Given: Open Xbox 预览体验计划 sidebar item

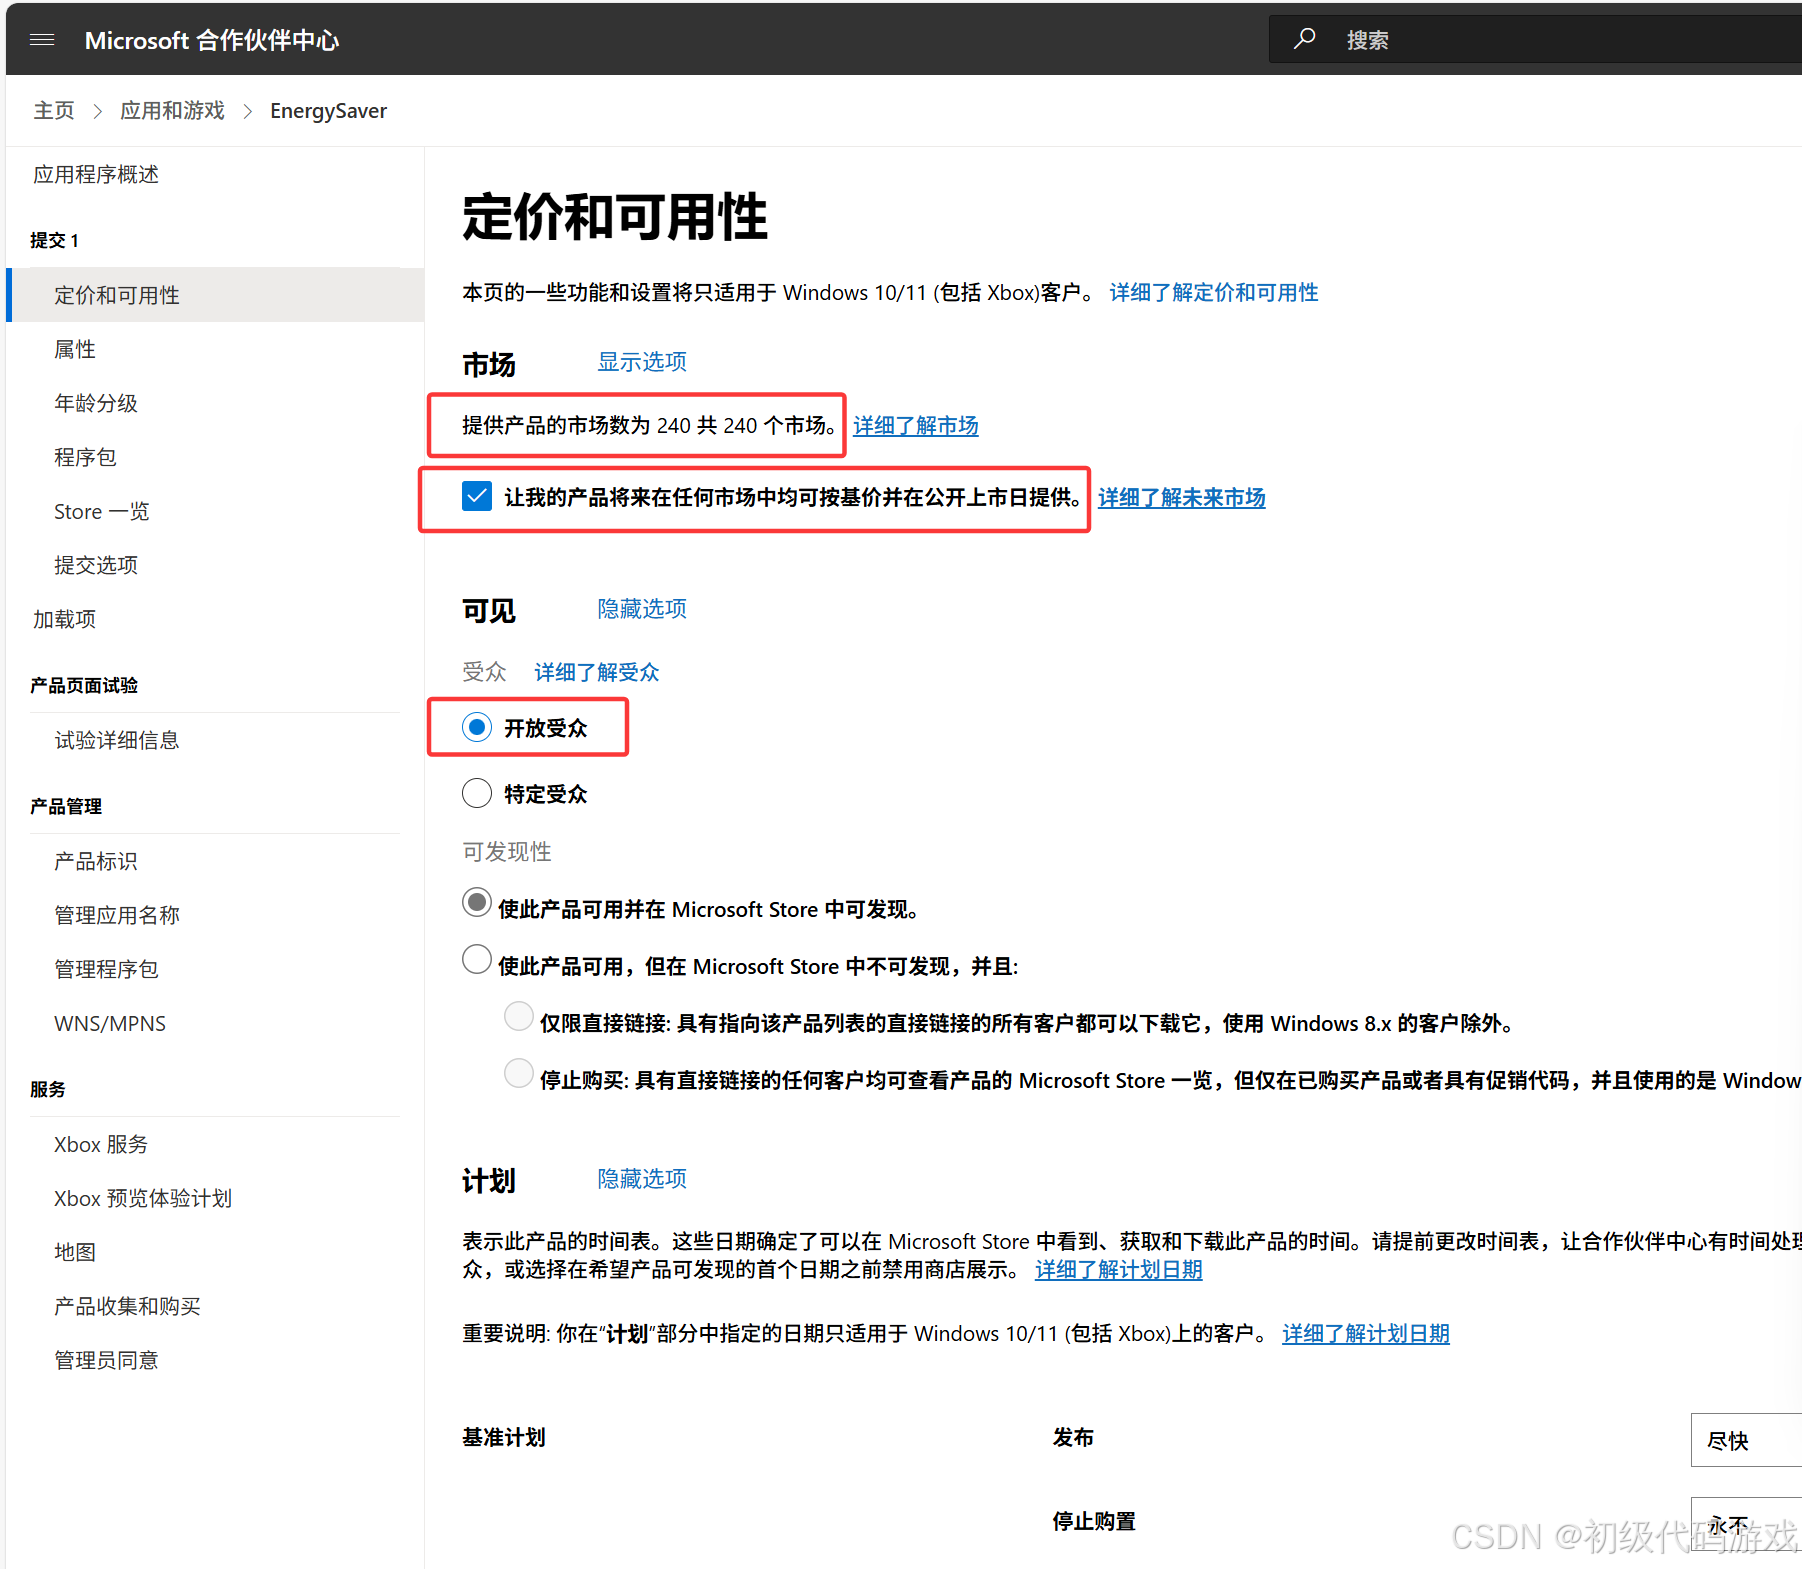Looking at the screenshot, I should (143, 1198).
